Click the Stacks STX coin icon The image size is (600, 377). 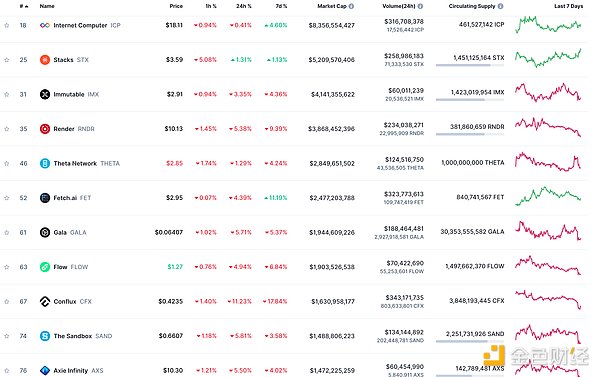click(x=45, y=60)
